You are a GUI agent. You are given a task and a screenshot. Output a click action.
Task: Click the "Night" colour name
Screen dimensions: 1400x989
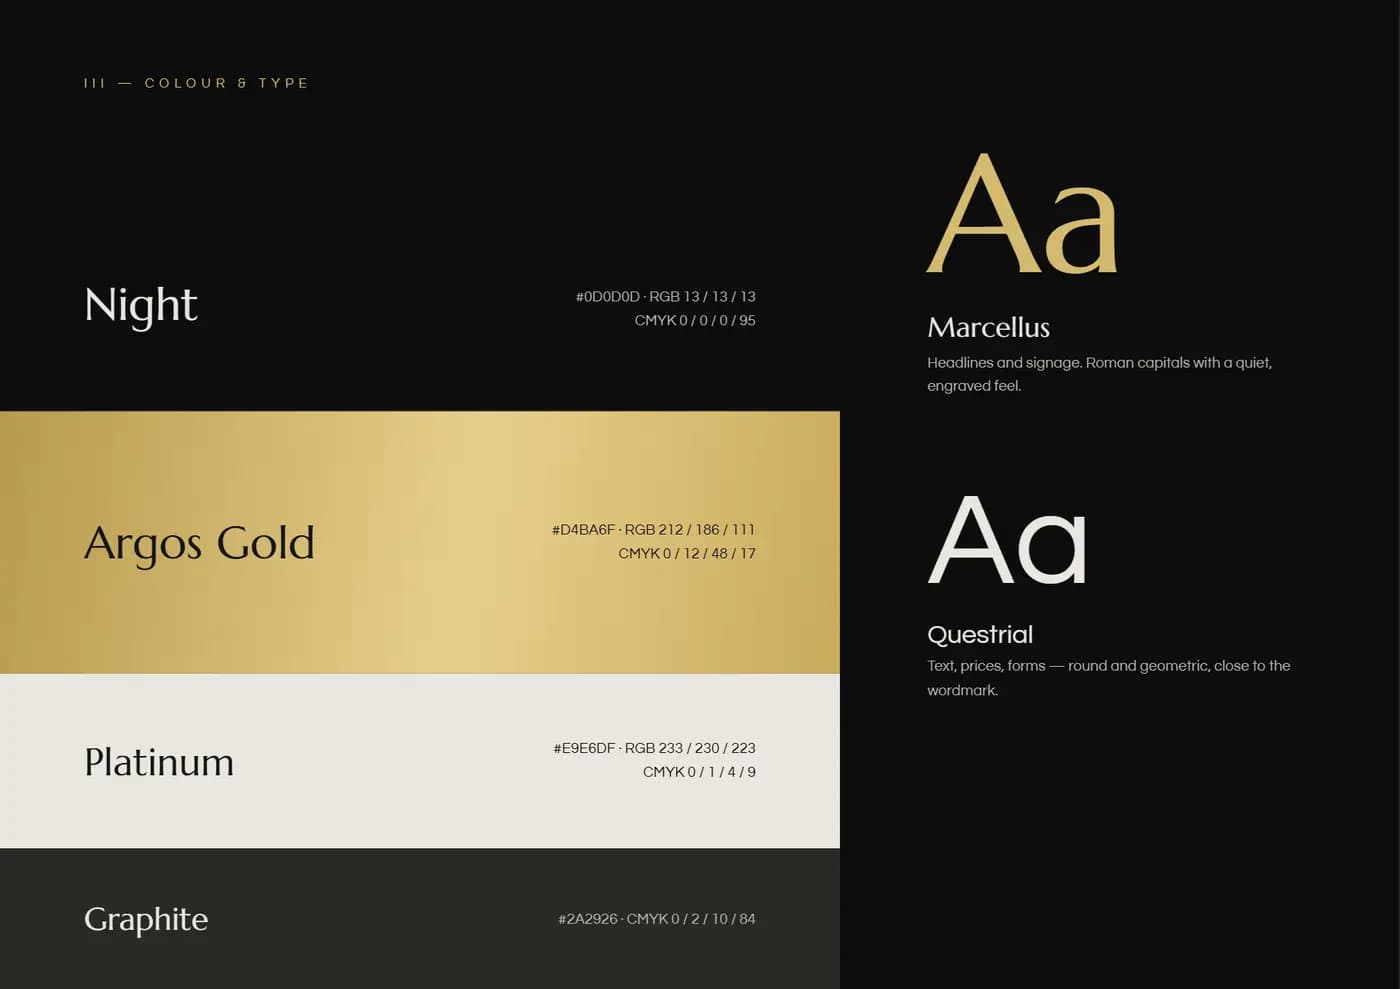click(x=141, y=306)
